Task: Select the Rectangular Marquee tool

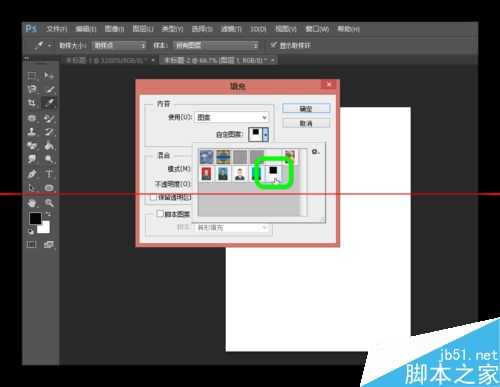Action: (x=32, y=76)
